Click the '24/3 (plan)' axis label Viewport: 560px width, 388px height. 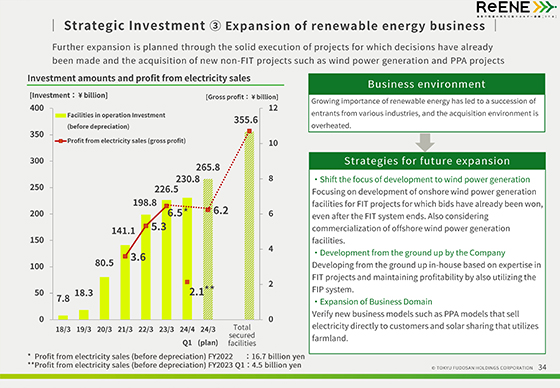click(208, 336)
